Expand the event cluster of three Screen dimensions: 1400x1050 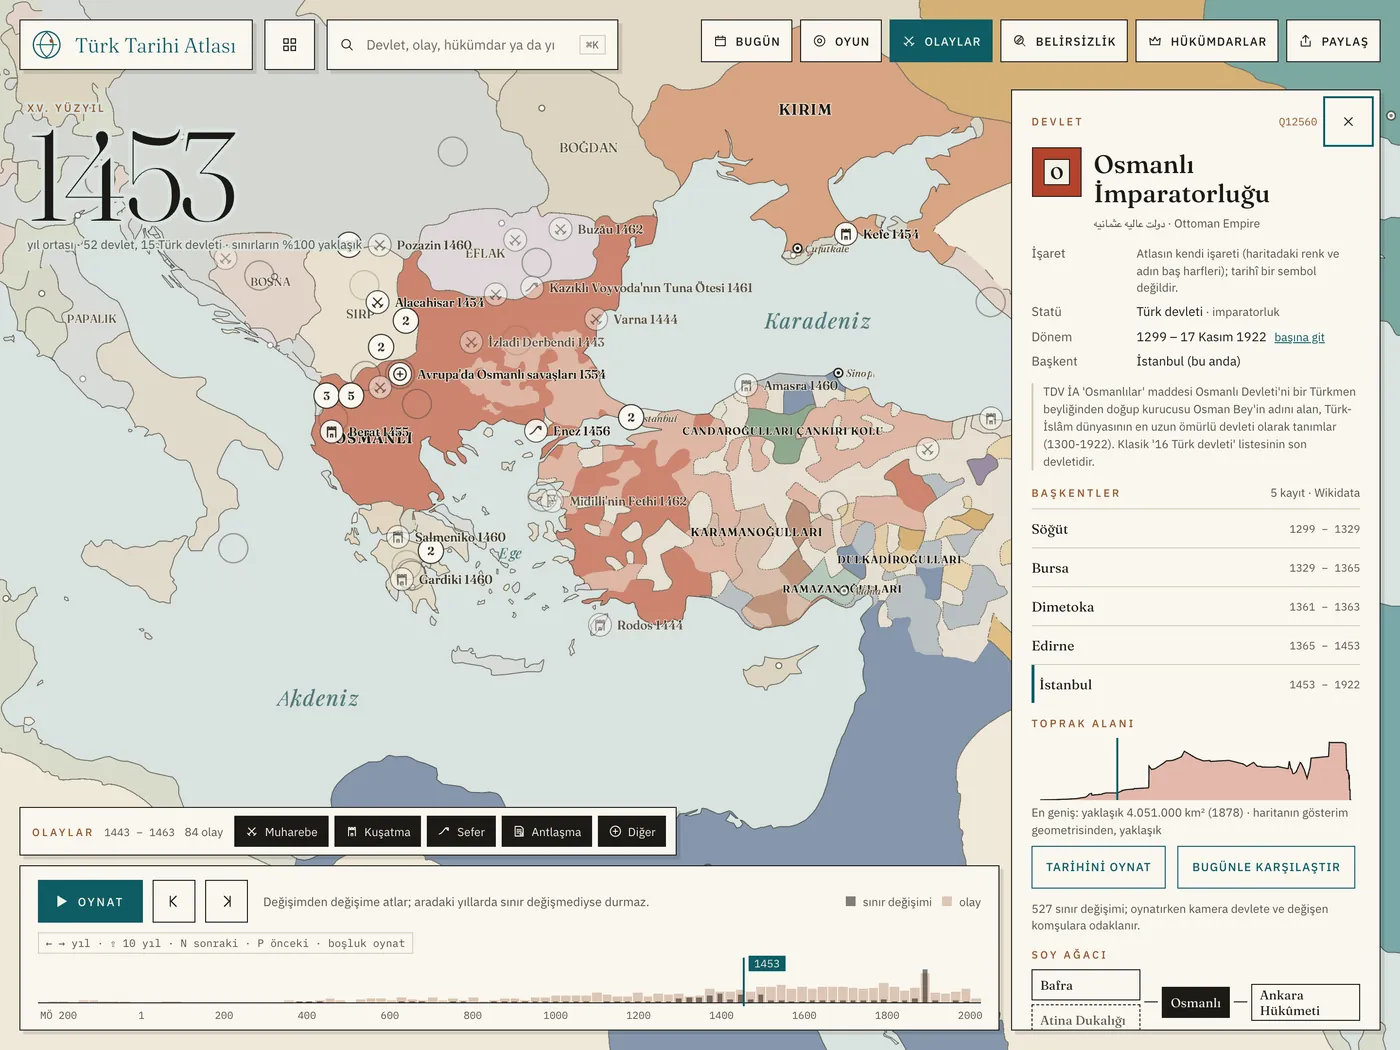326,396
